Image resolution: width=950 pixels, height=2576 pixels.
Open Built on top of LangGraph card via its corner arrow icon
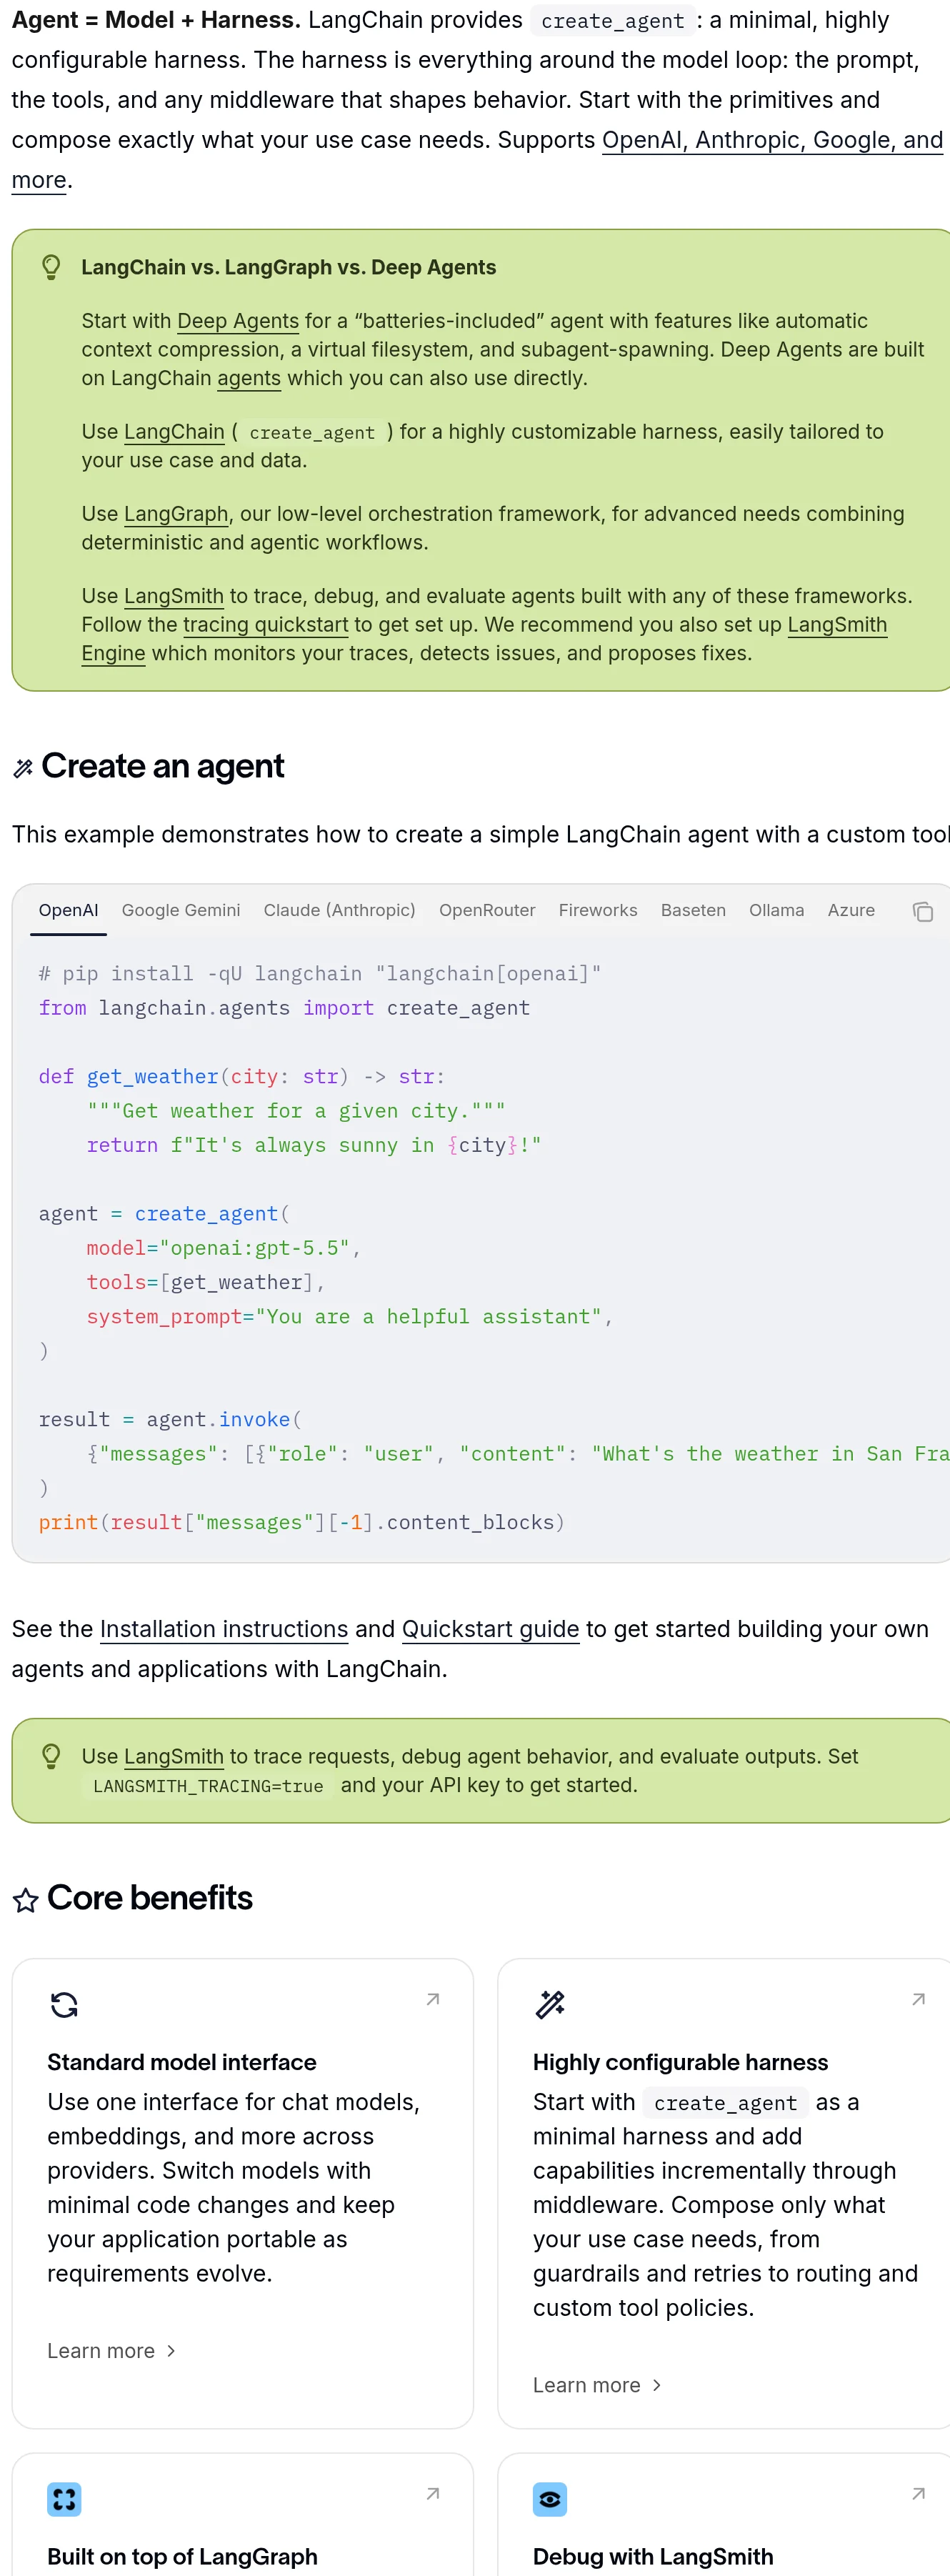pos(433,2493)
